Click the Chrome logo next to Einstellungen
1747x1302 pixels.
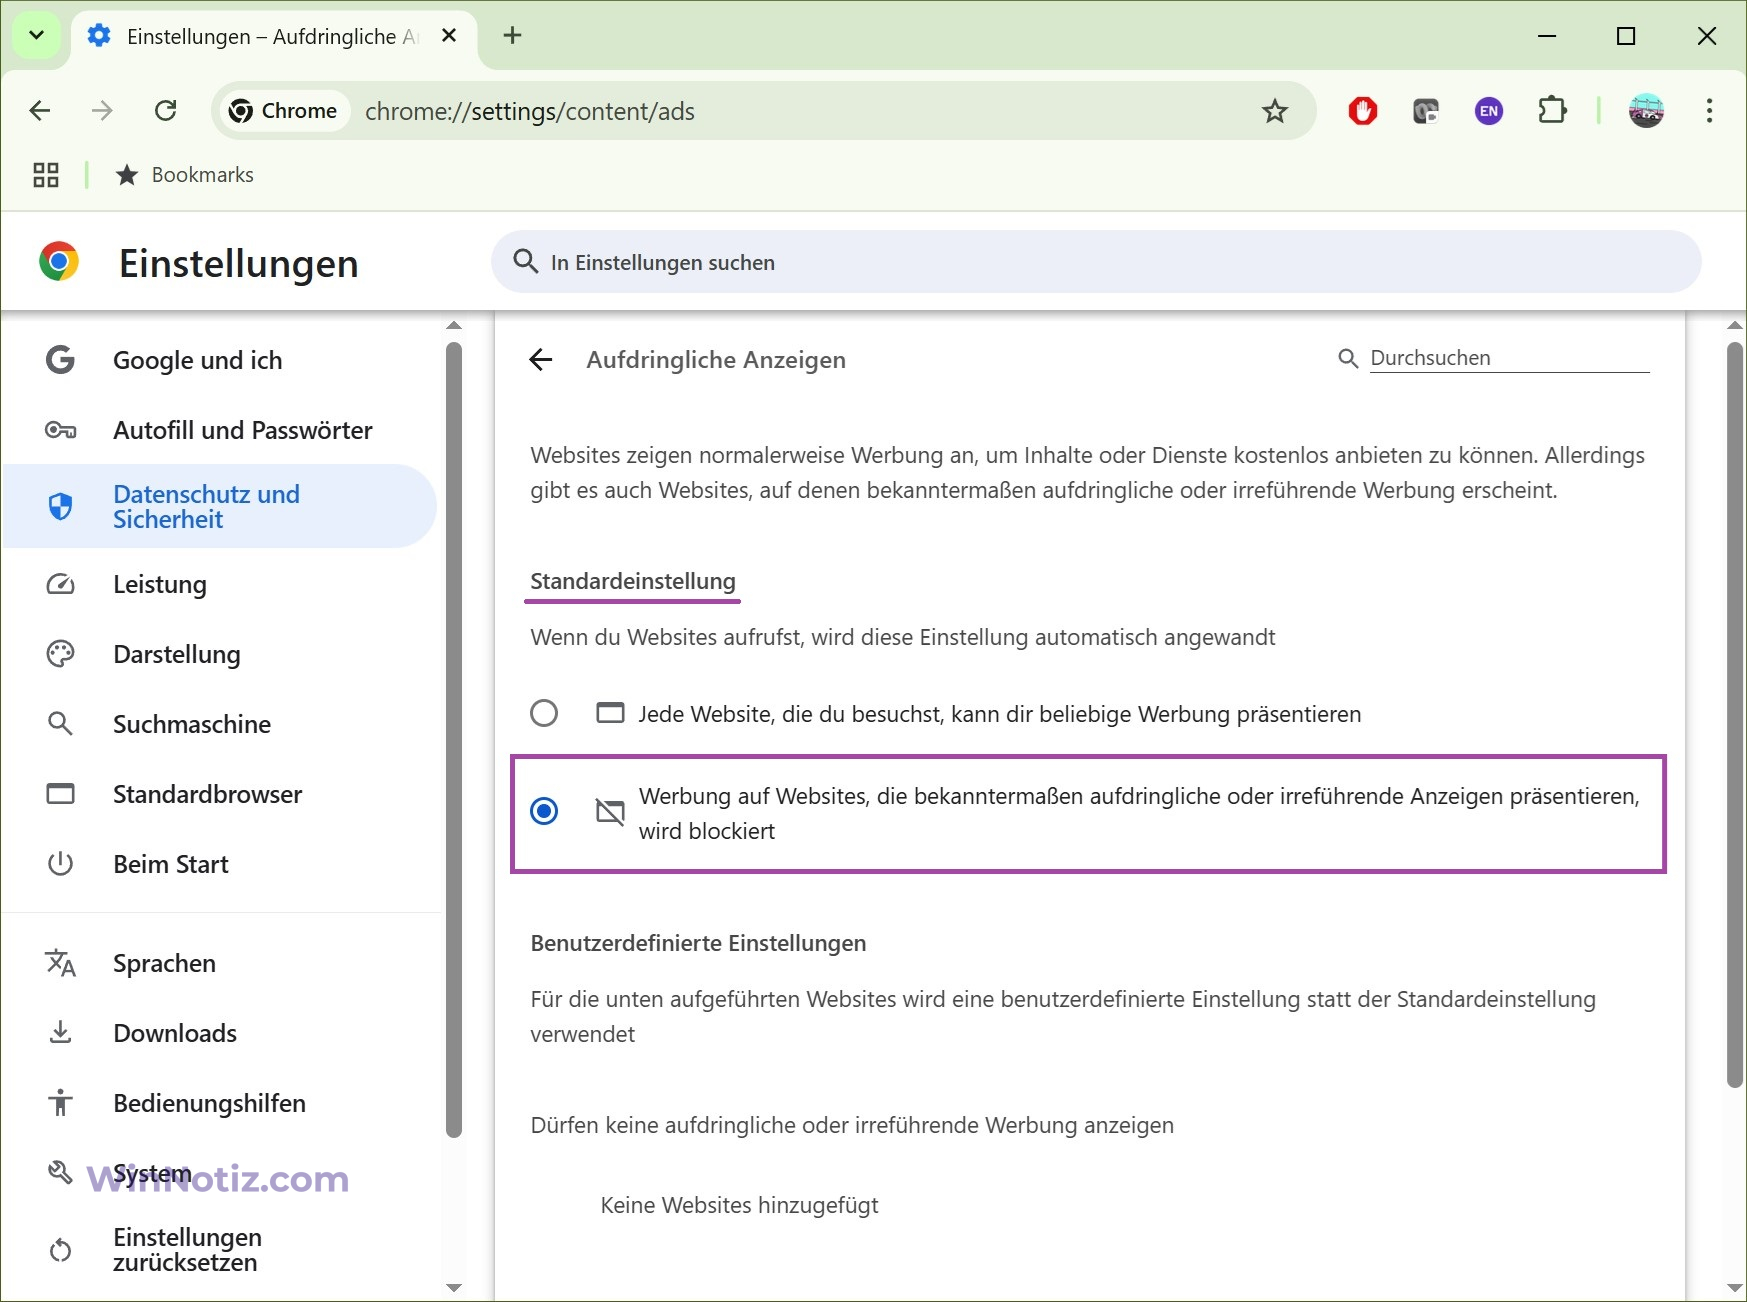[59, 262]
